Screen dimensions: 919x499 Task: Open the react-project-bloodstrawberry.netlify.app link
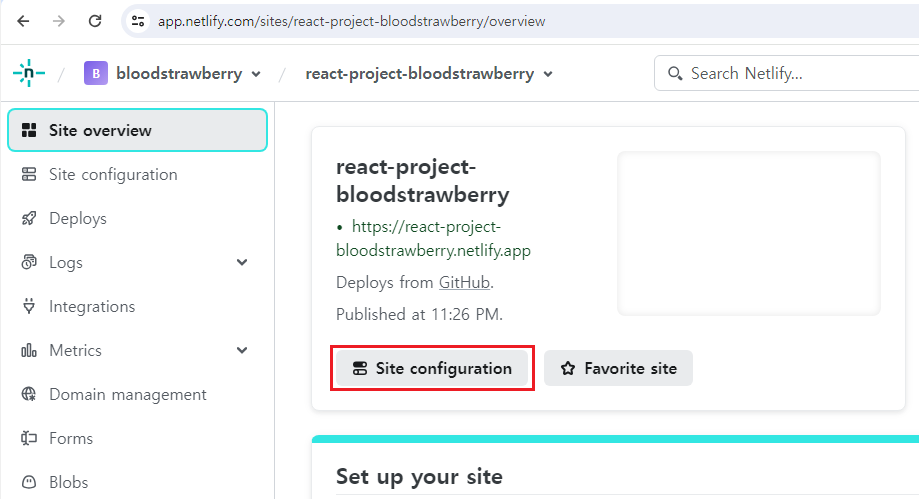433,239
